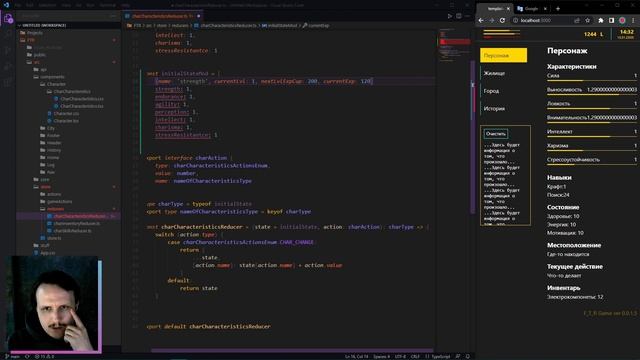Open the Персонаж navigation tab
The width and height of the screenshot is (640, 360).
[x=503, y=55]
